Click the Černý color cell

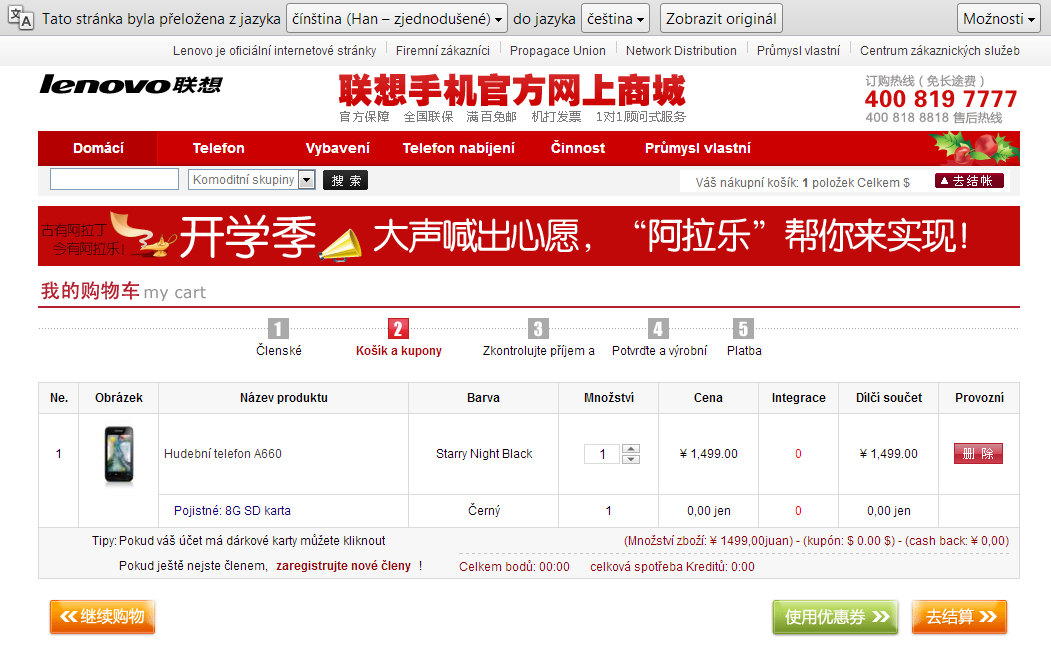484,511
